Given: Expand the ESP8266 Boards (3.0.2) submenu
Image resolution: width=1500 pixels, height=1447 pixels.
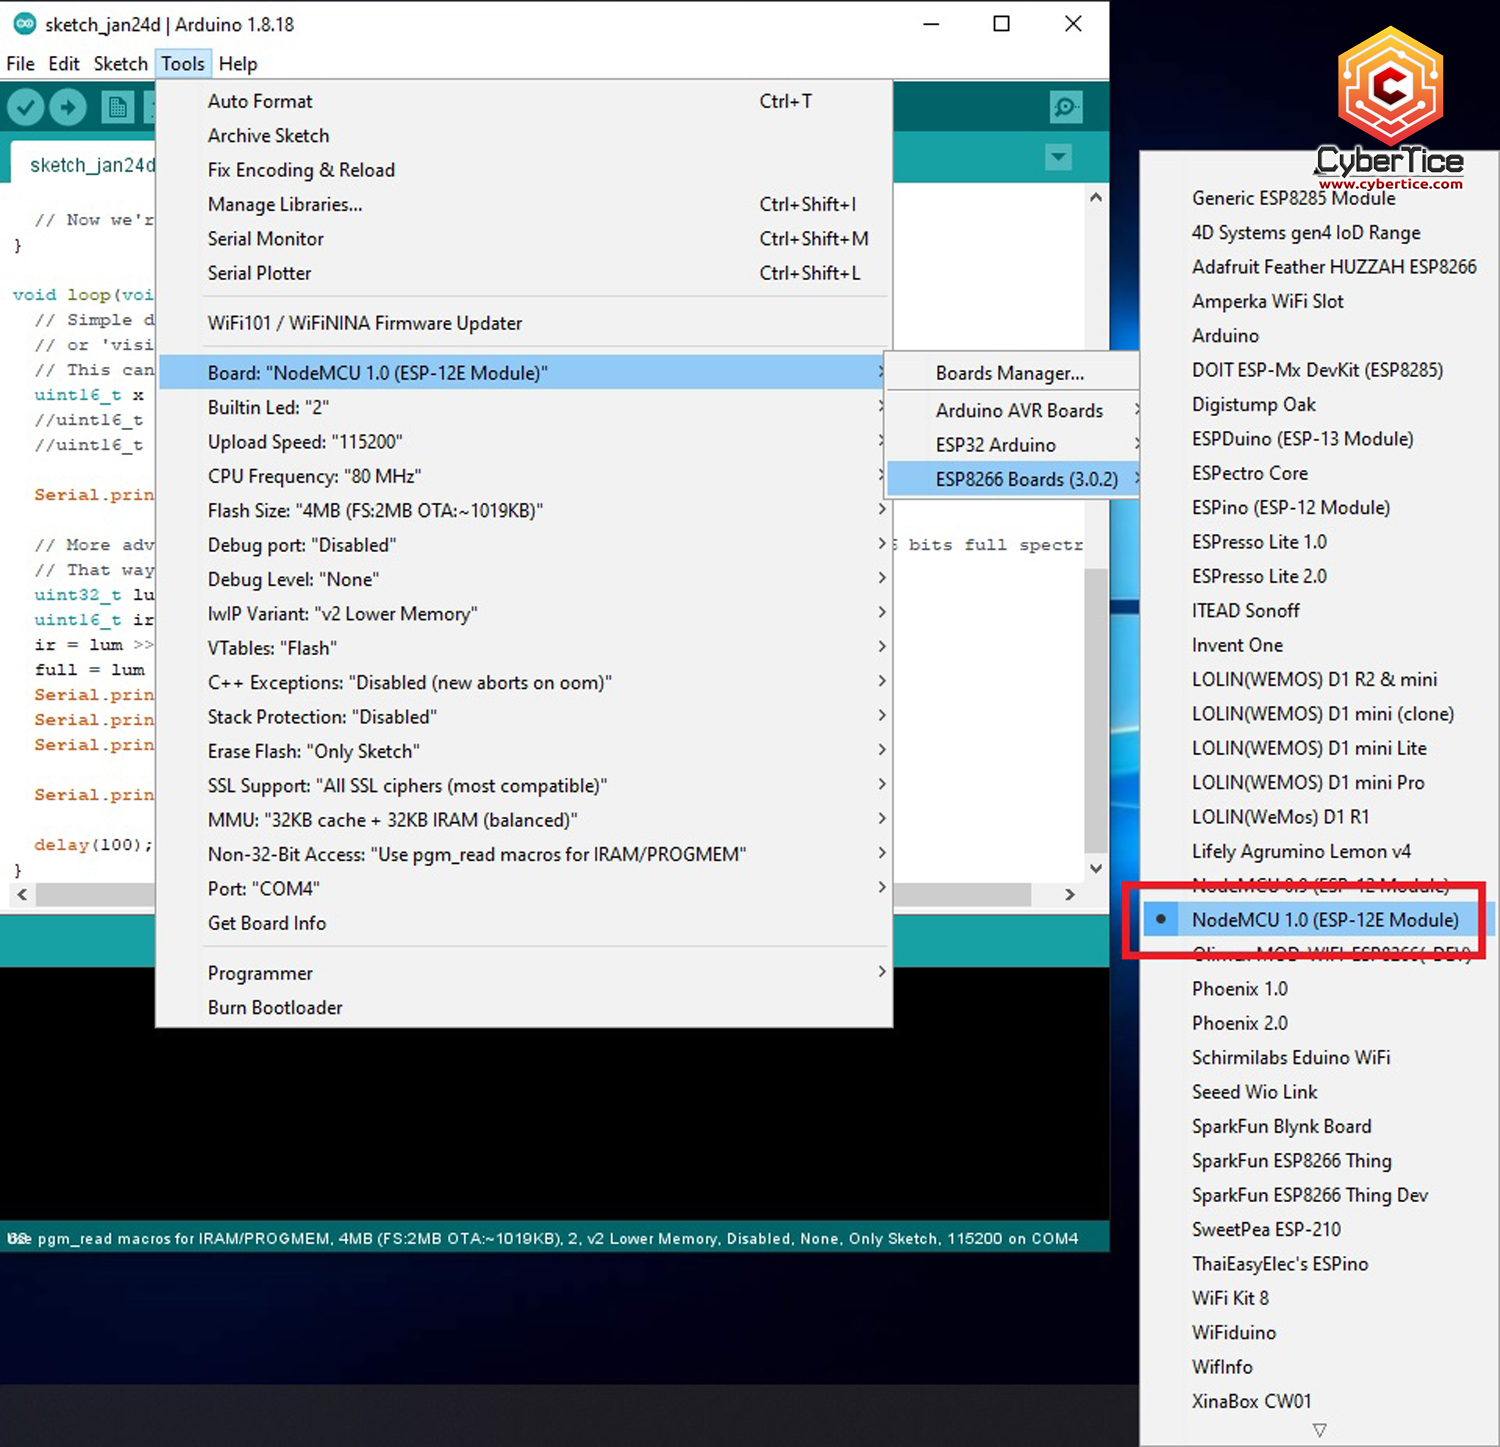Looking at the screenshot, I should 1026,479.
